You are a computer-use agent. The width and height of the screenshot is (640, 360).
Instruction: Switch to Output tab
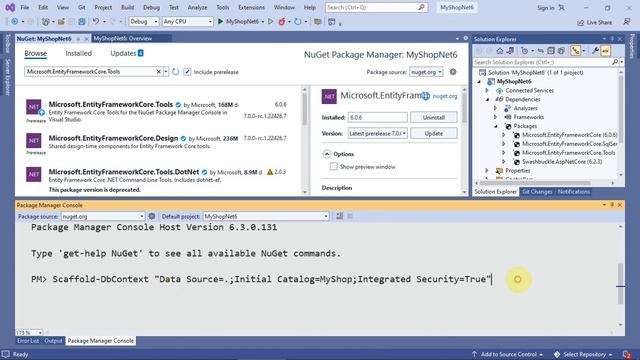tap(53, 341)
